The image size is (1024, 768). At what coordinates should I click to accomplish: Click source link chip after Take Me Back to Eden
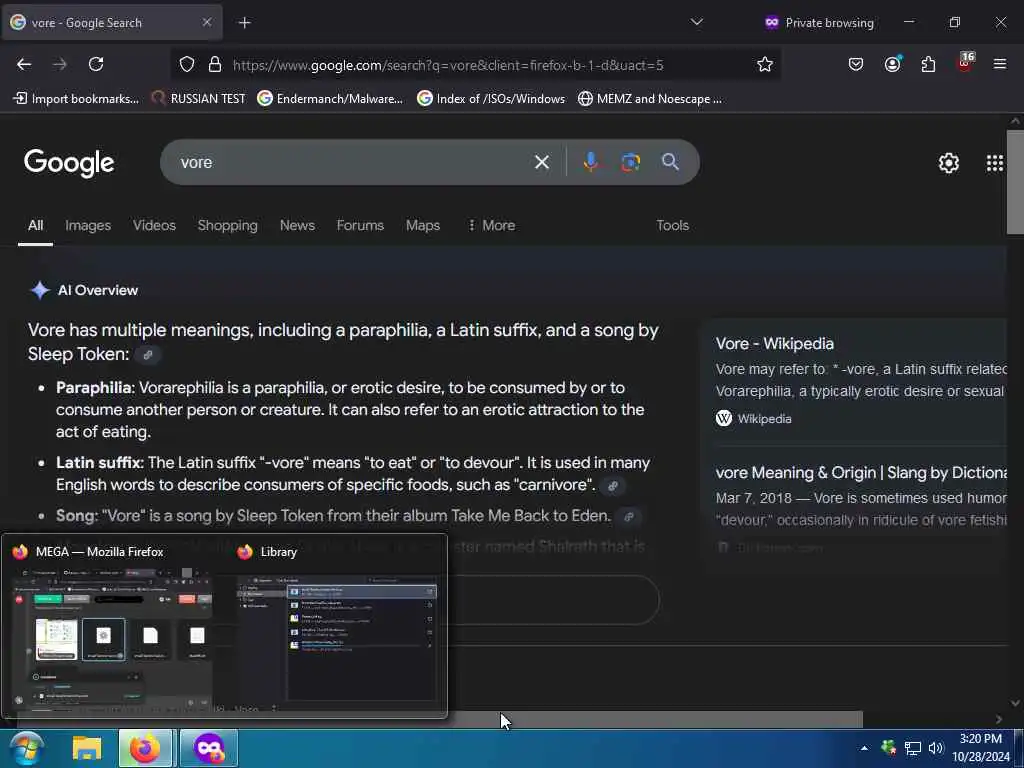tap(629, 517)
